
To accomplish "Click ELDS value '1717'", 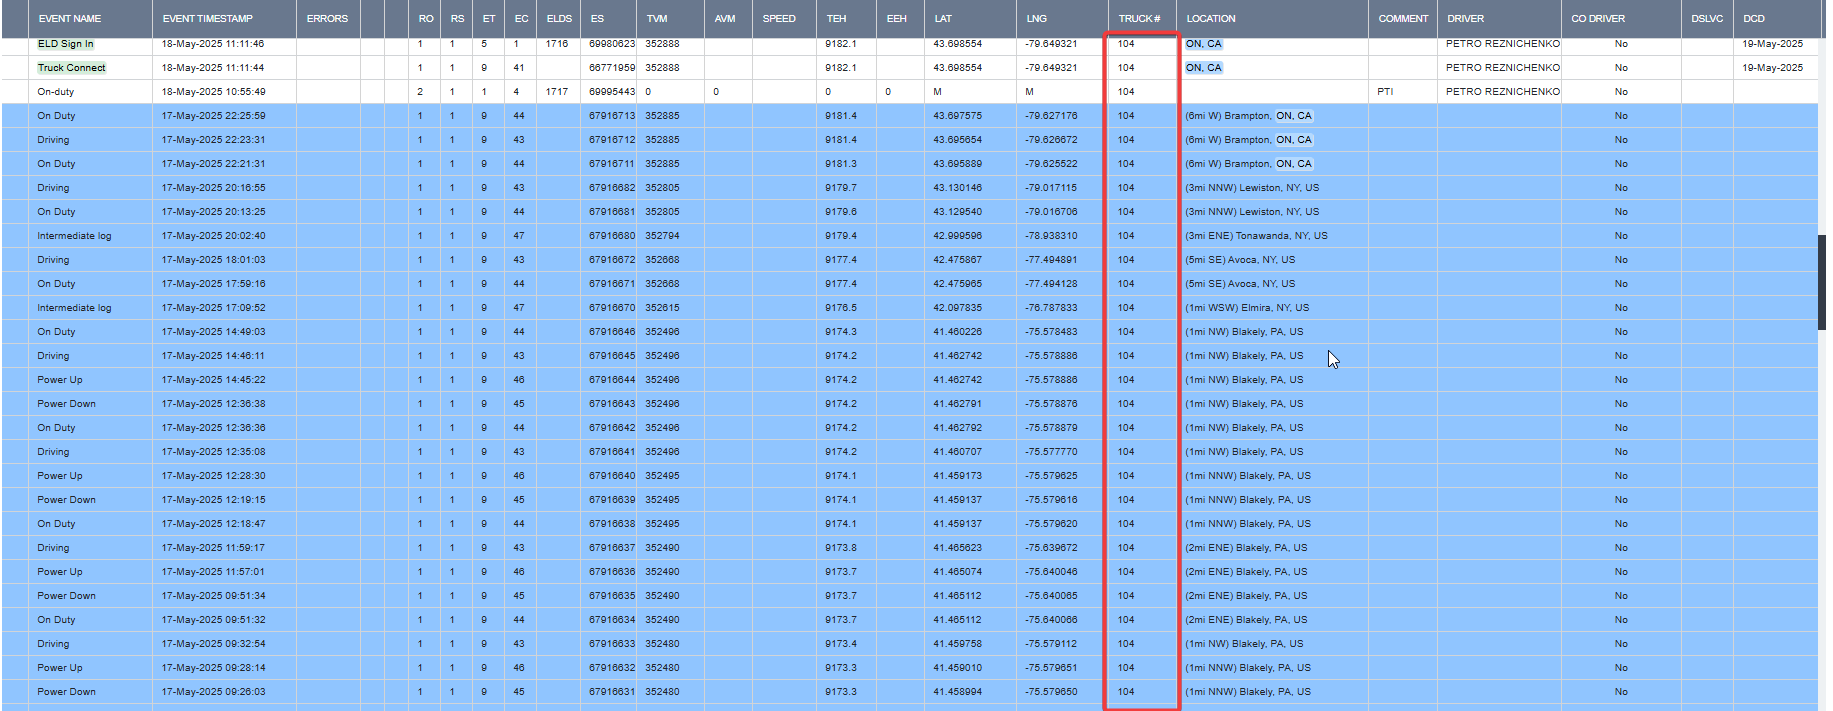I will (557, 92).
